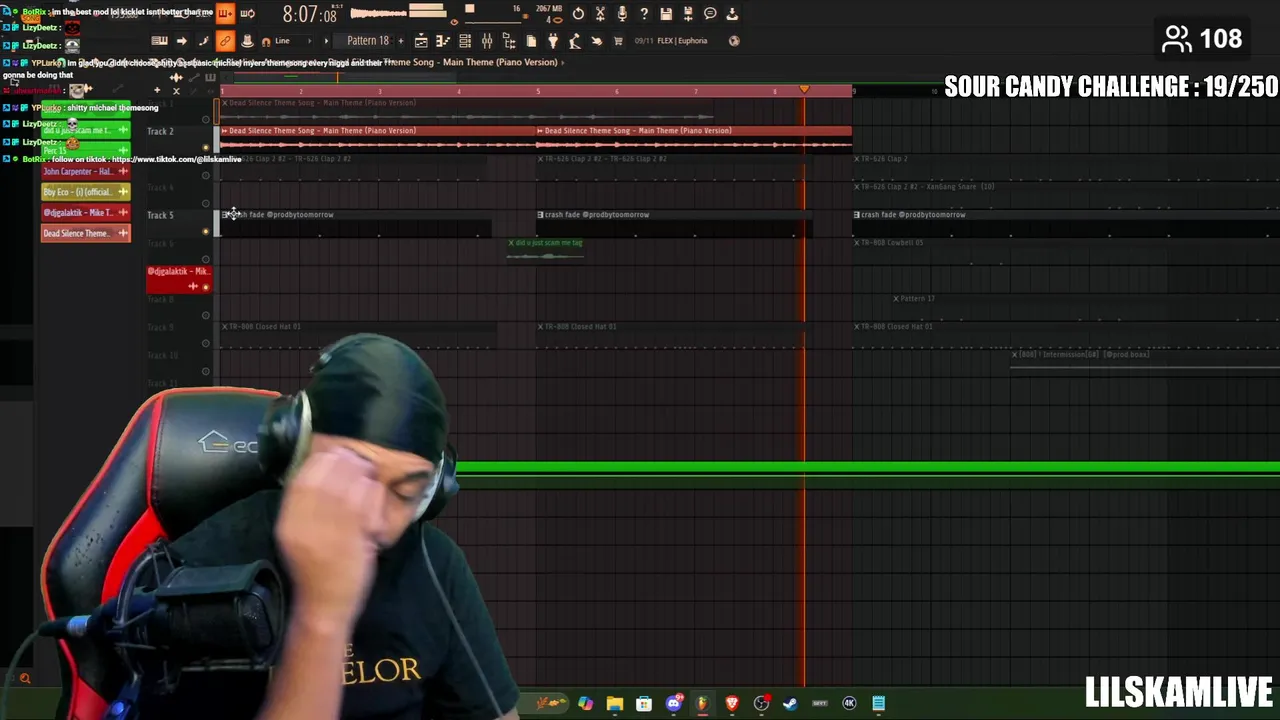Open the project picker page icon
1280x720 pixels.
click(531, 41)
